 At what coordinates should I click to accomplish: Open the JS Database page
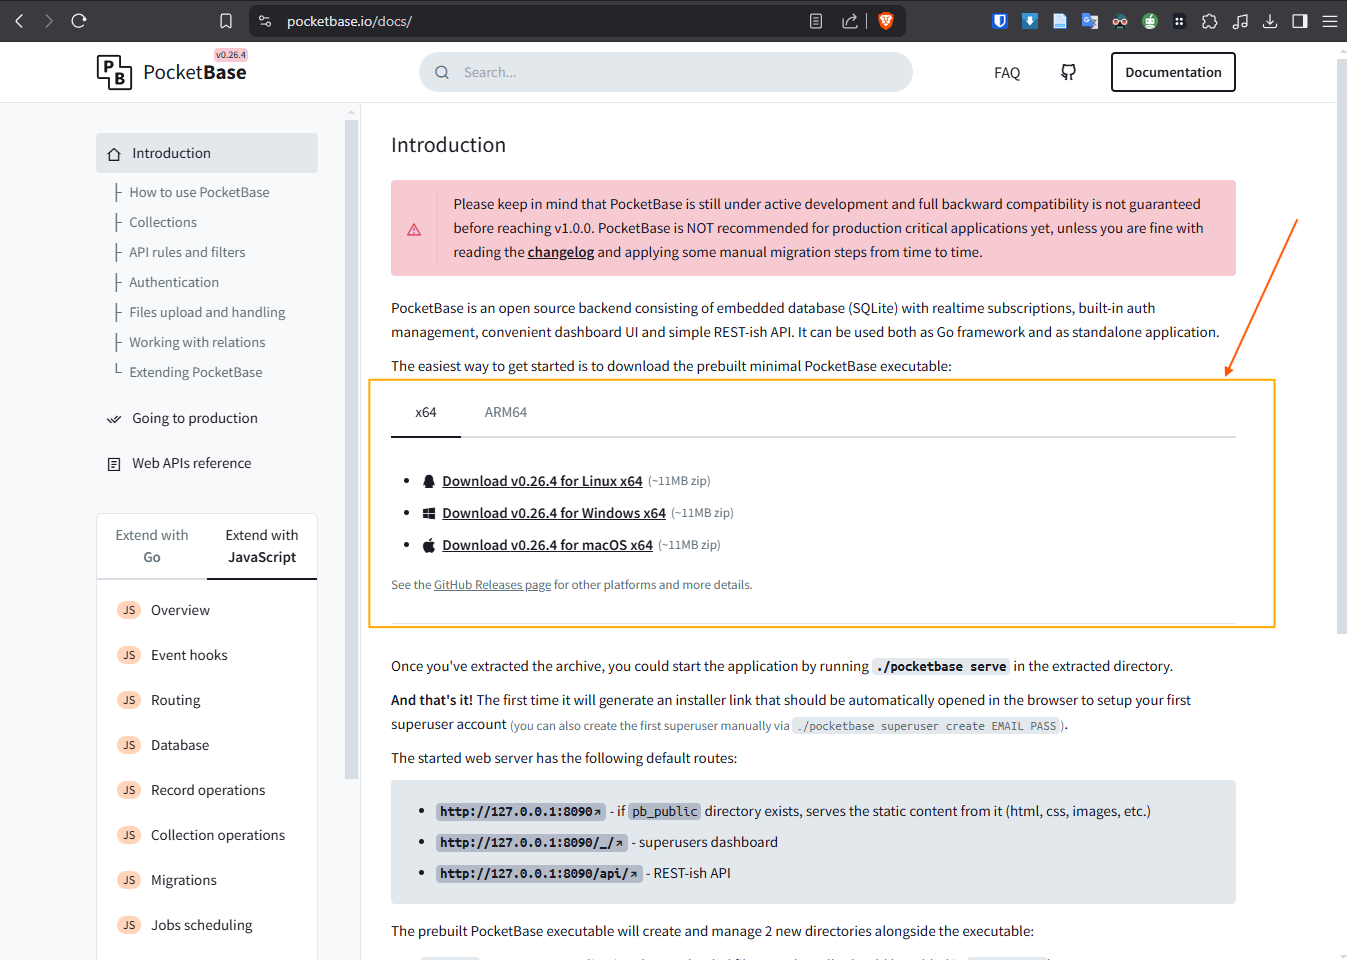(x=180, y=745)
